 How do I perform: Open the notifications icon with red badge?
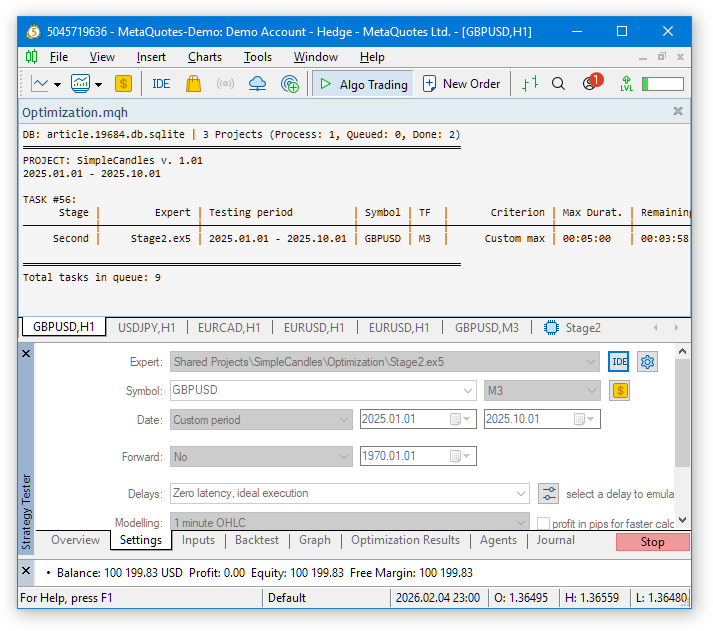point(592,83)
